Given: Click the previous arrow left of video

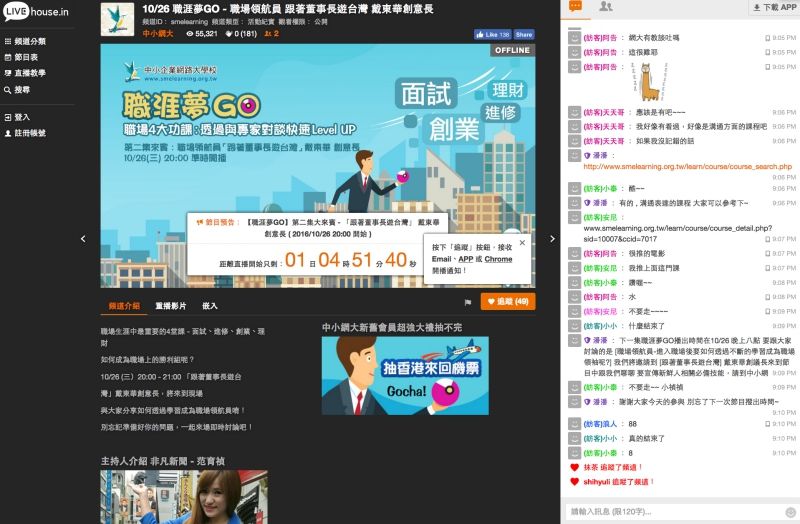Looking at the screenshot, I should tap(83, 238).
